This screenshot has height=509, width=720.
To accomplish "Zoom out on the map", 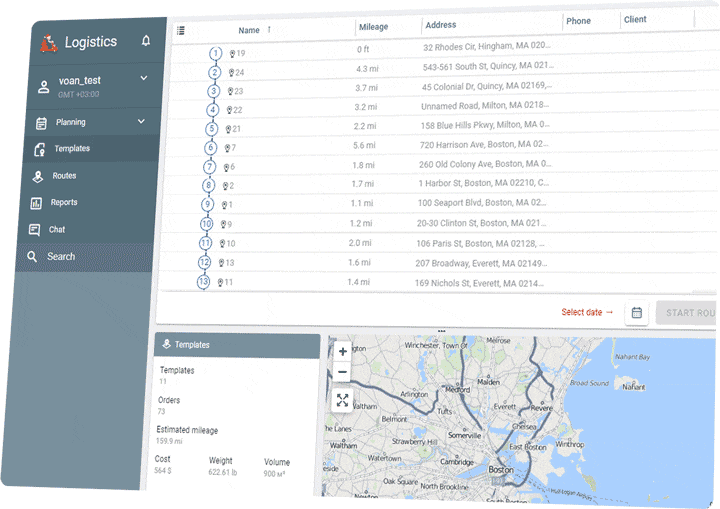I will click(x=342, y=372).
